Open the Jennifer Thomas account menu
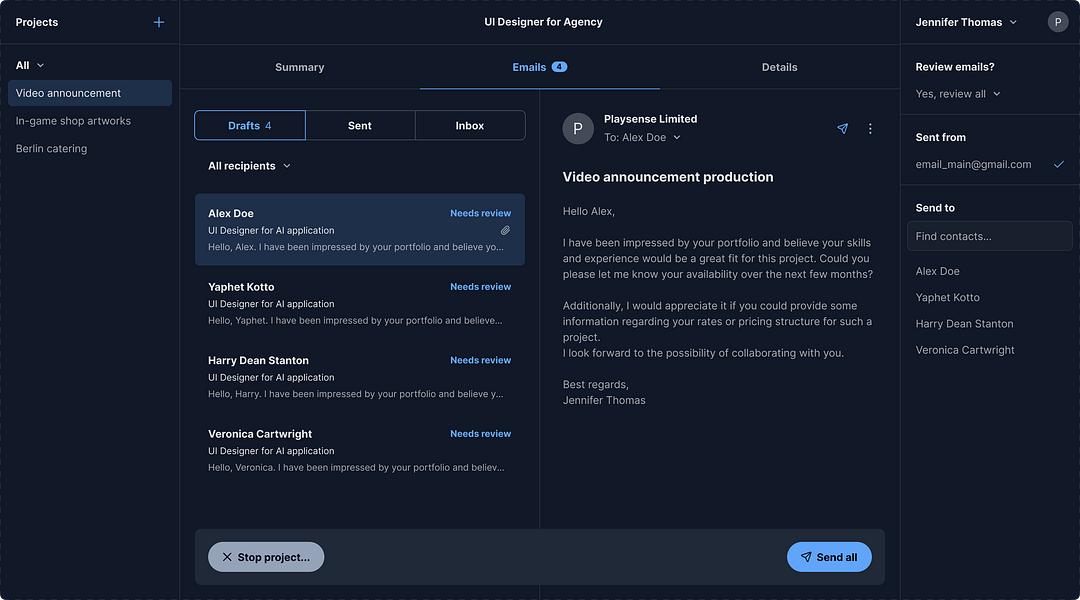Image resolution: width=1080 pixels, height=600 pixels. click(x=966, y=22)
